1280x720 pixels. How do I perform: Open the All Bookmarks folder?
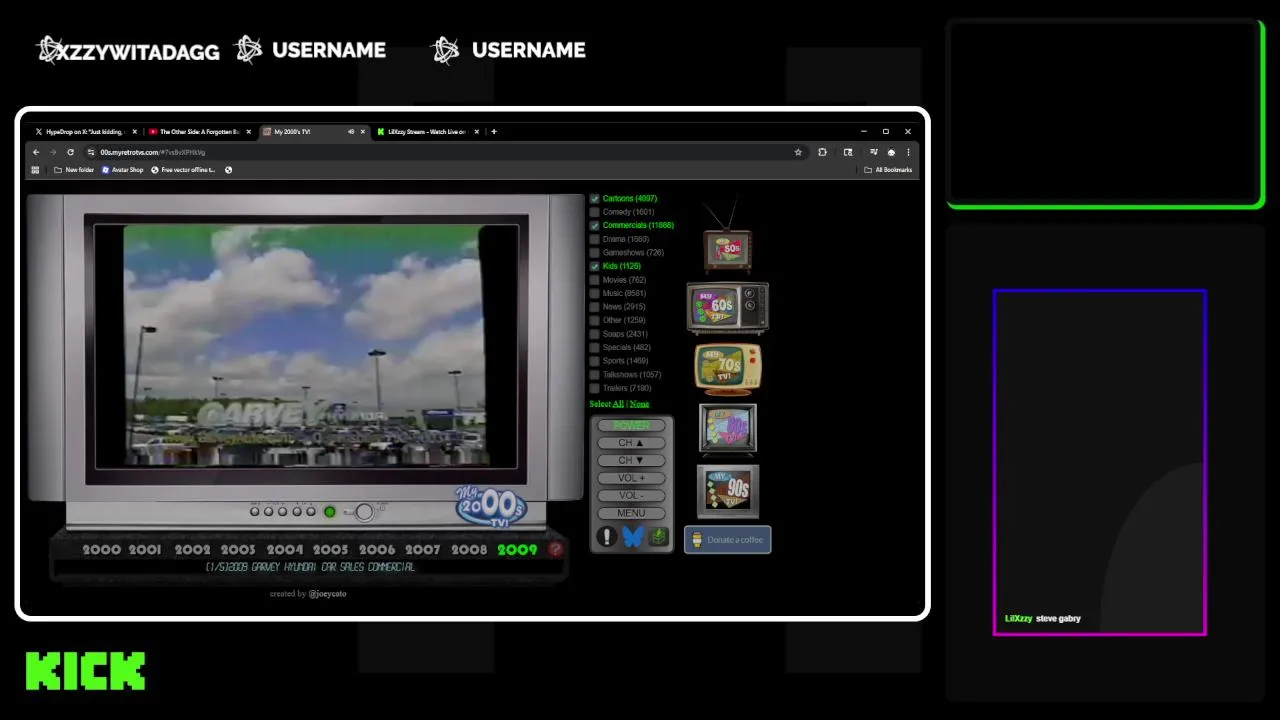point(888,170)
